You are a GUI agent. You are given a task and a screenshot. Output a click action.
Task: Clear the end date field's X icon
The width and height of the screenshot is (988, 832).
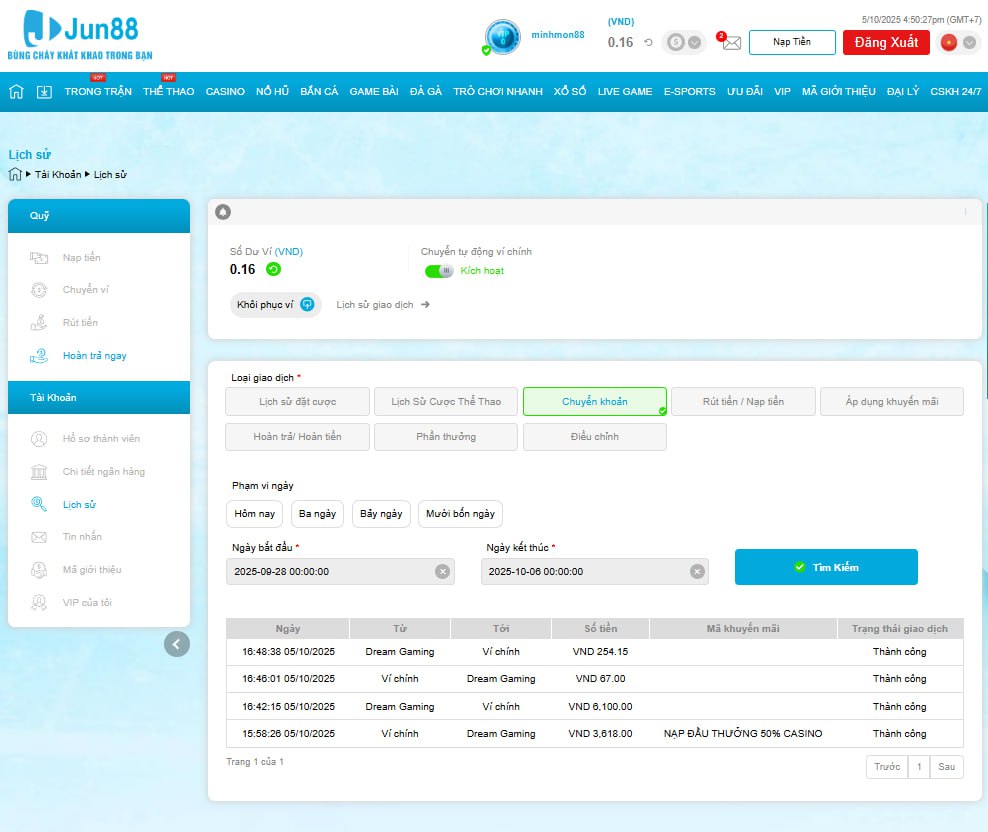tap(696, 571)
